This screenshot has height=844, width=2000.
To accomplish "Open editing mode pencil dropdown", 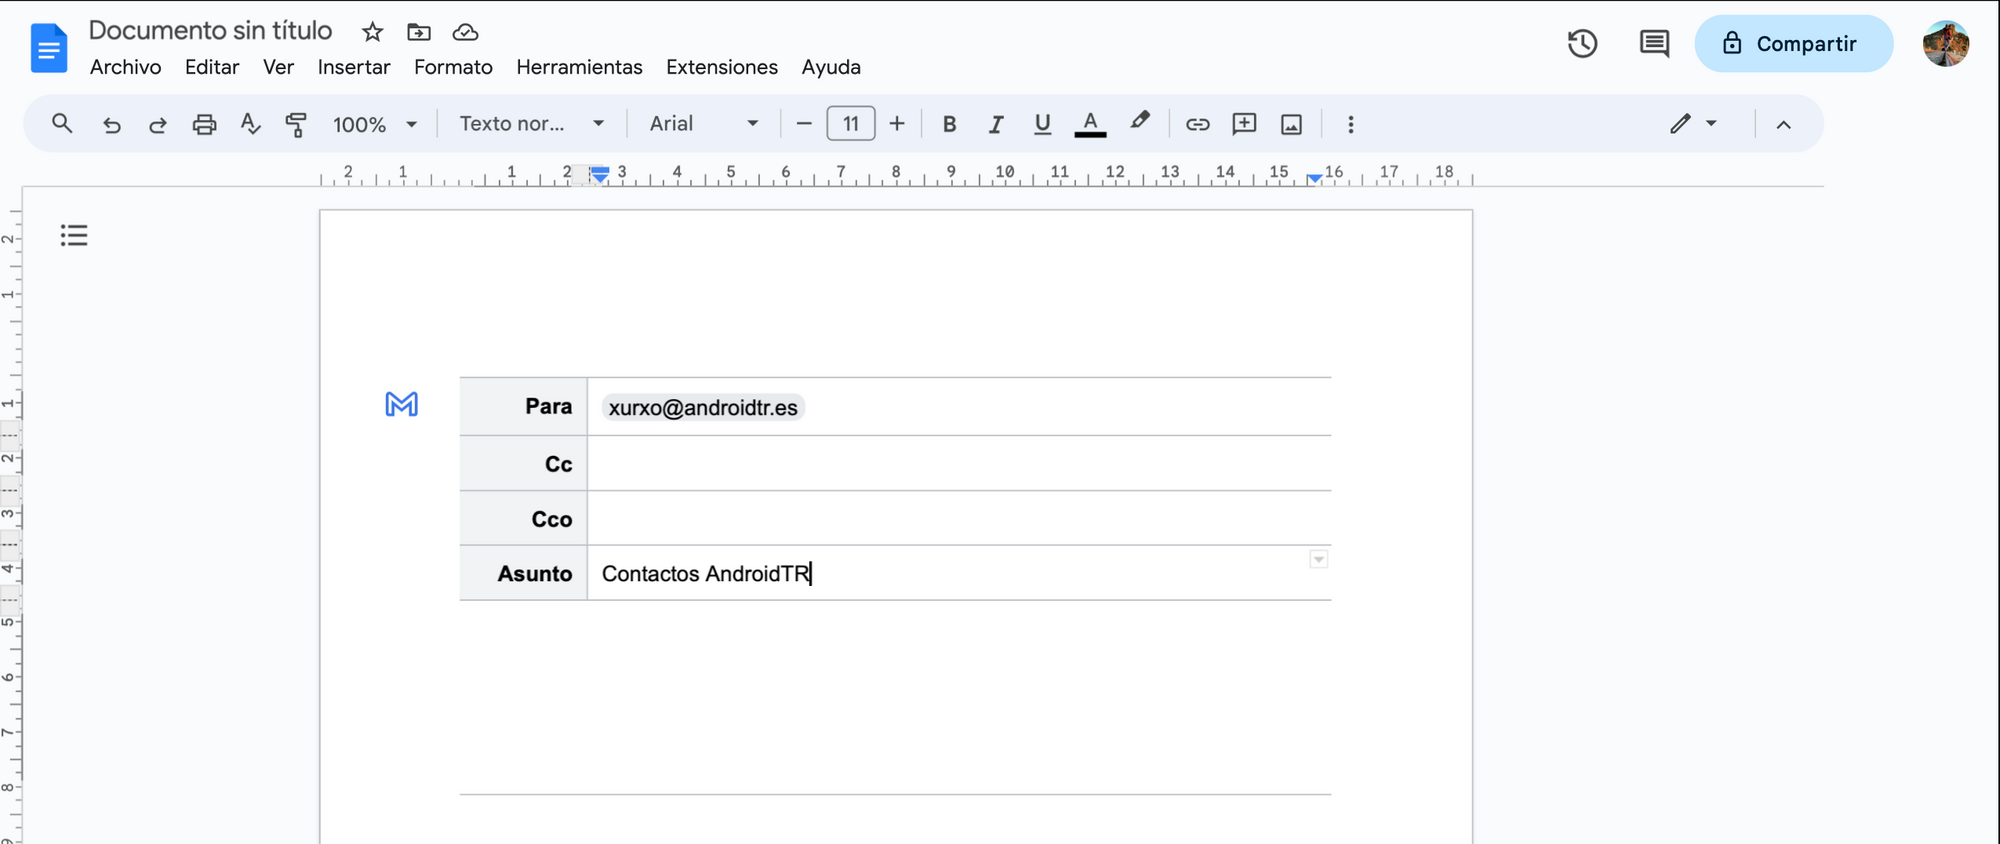I will click(1693, 124).
